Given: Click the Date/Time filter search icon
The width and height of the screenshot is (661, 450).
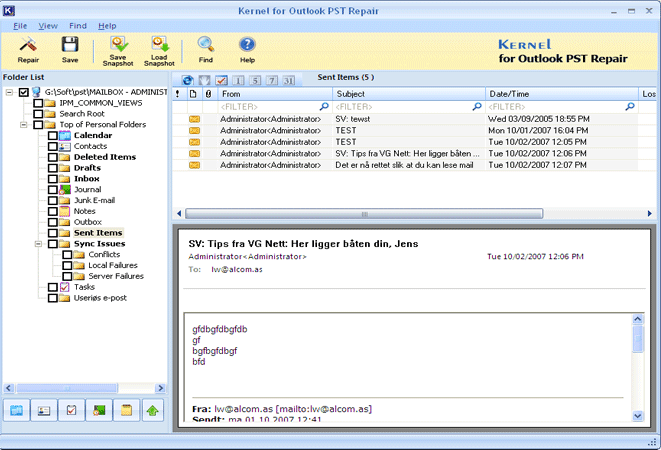Looking at the screenshot, I should pyautogui.click(x=630, y=106).
